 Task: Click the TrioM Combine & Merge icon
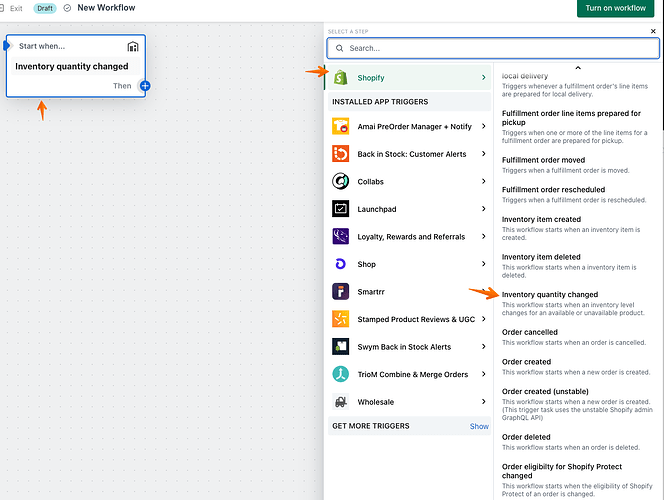click(x=340, y=374)
